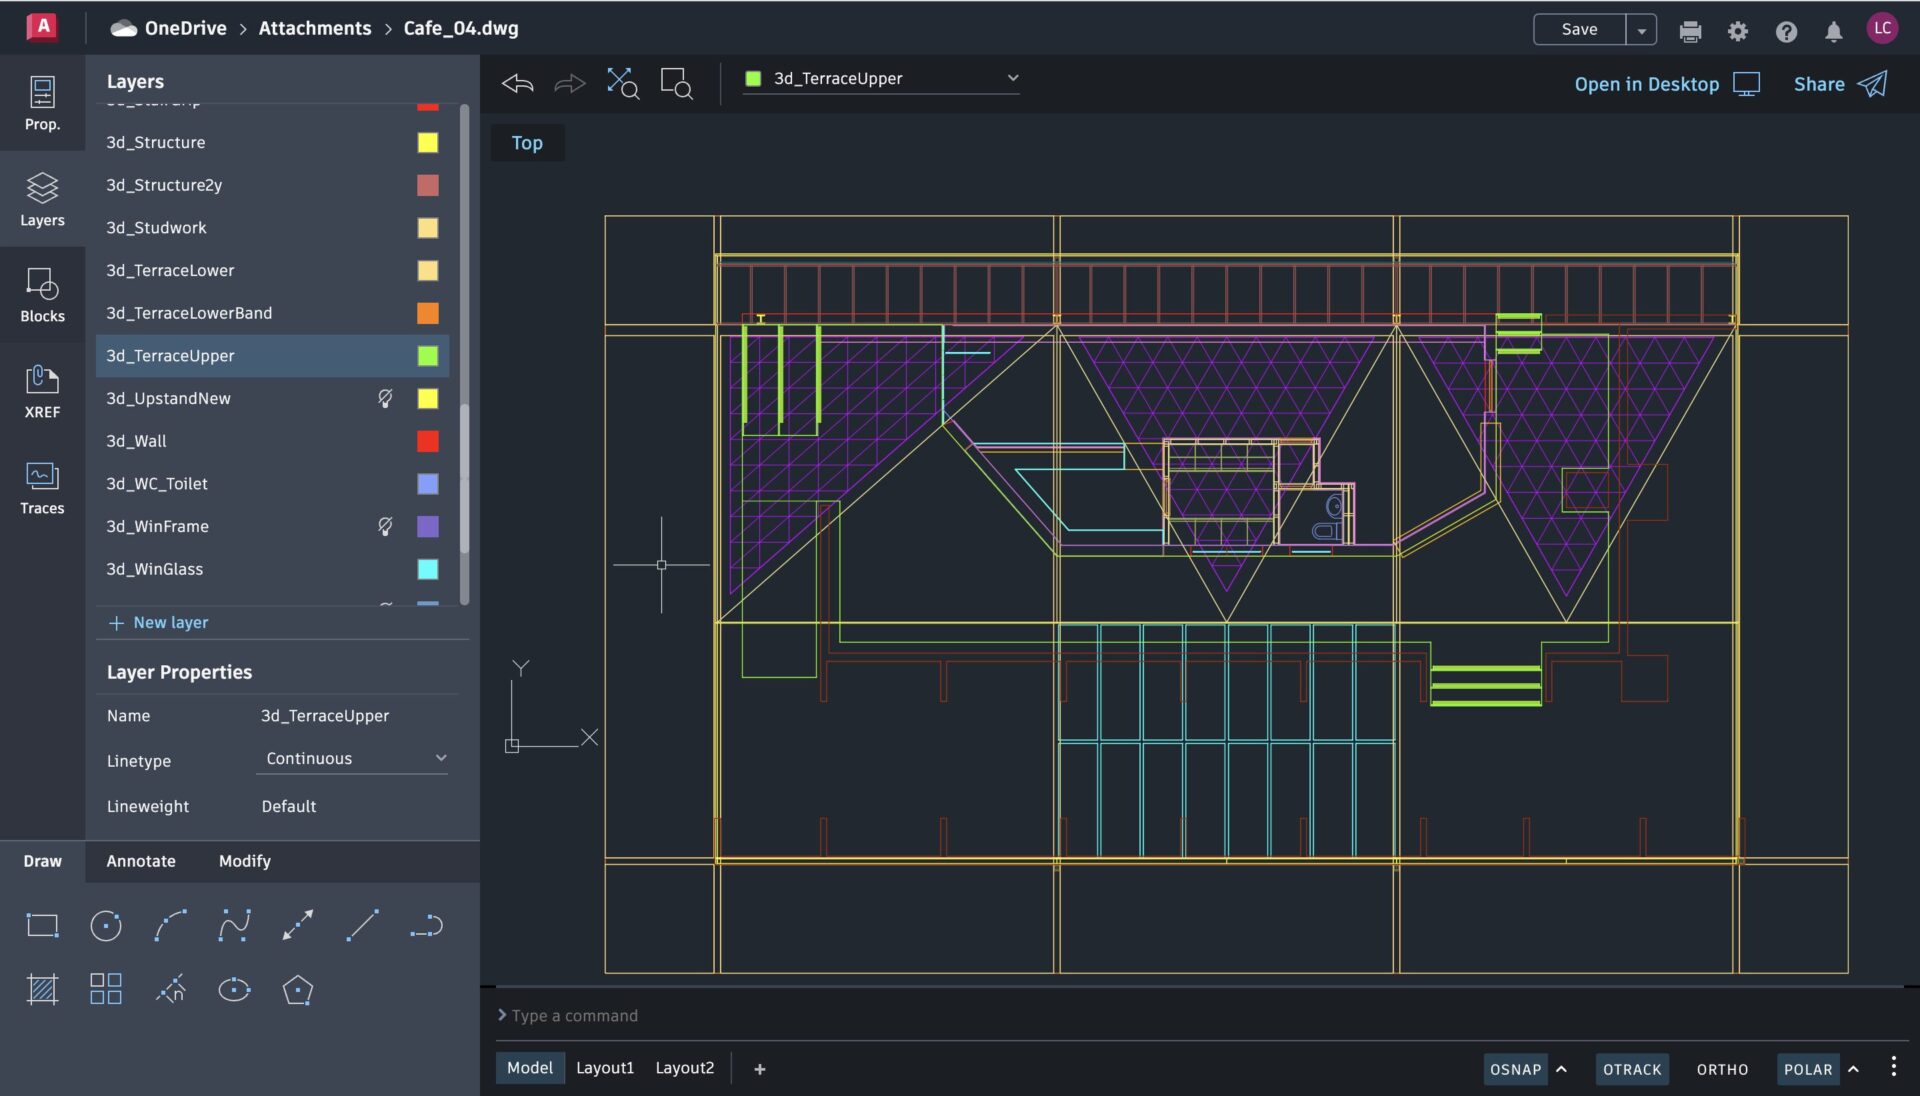Add a layer using New layer
Image resolution: width=1920 pixels, height=1096 pixels.
click(158, 622)
